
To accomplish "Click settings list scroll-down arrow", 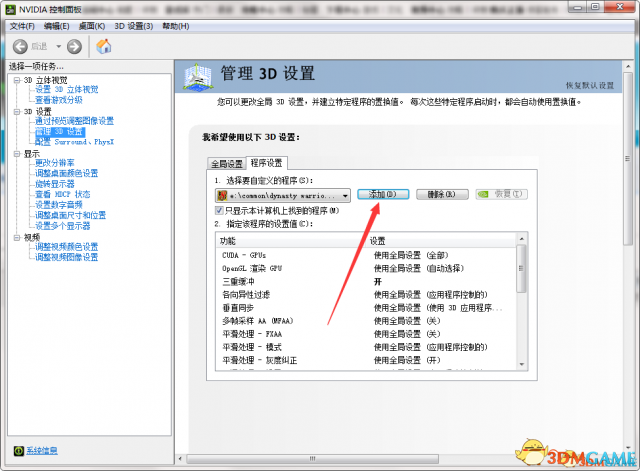I will 521,364.
